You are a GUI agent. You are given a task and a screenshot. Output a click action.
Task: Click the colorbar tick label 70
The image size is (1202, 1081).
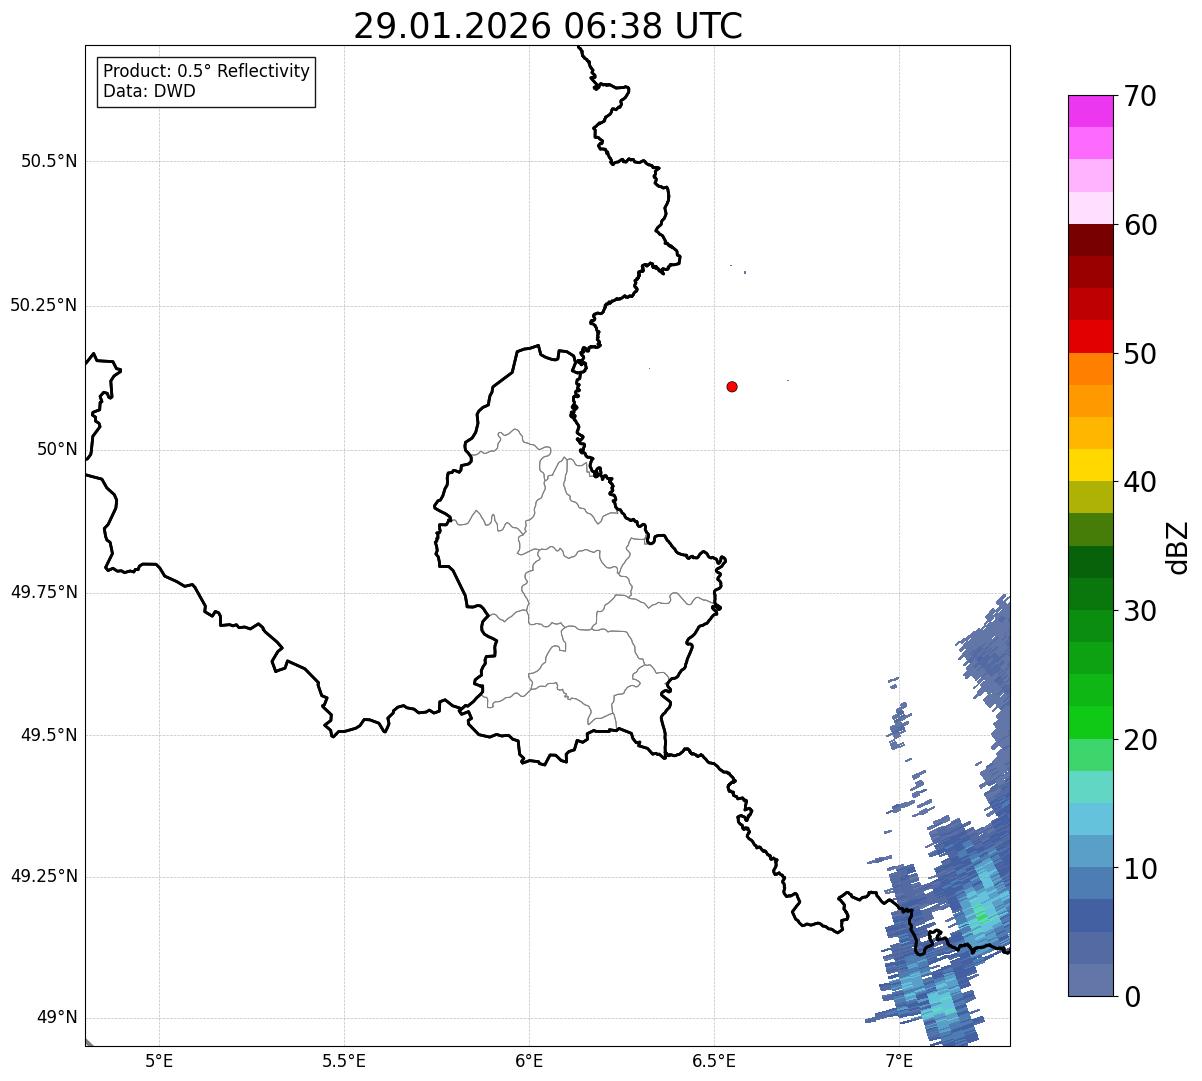point(1139,96)
